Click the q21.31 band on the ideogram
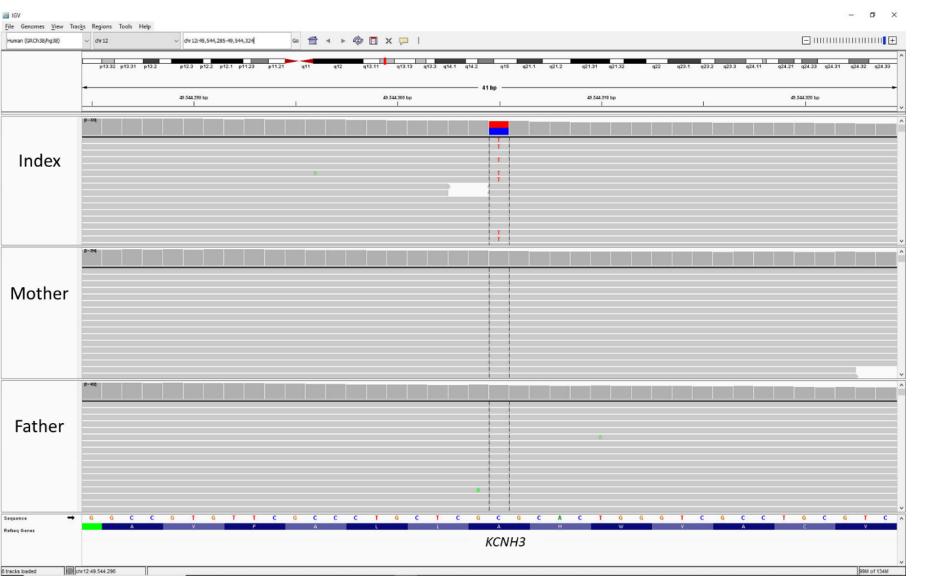Viewport: 928px width, 586px height. [589, 61]
